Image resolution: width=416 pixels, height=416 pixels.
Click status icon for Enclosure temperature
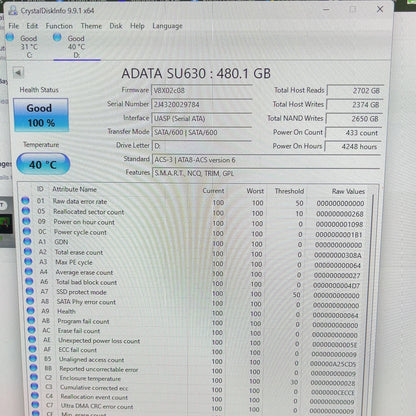(x=34, y=377)
